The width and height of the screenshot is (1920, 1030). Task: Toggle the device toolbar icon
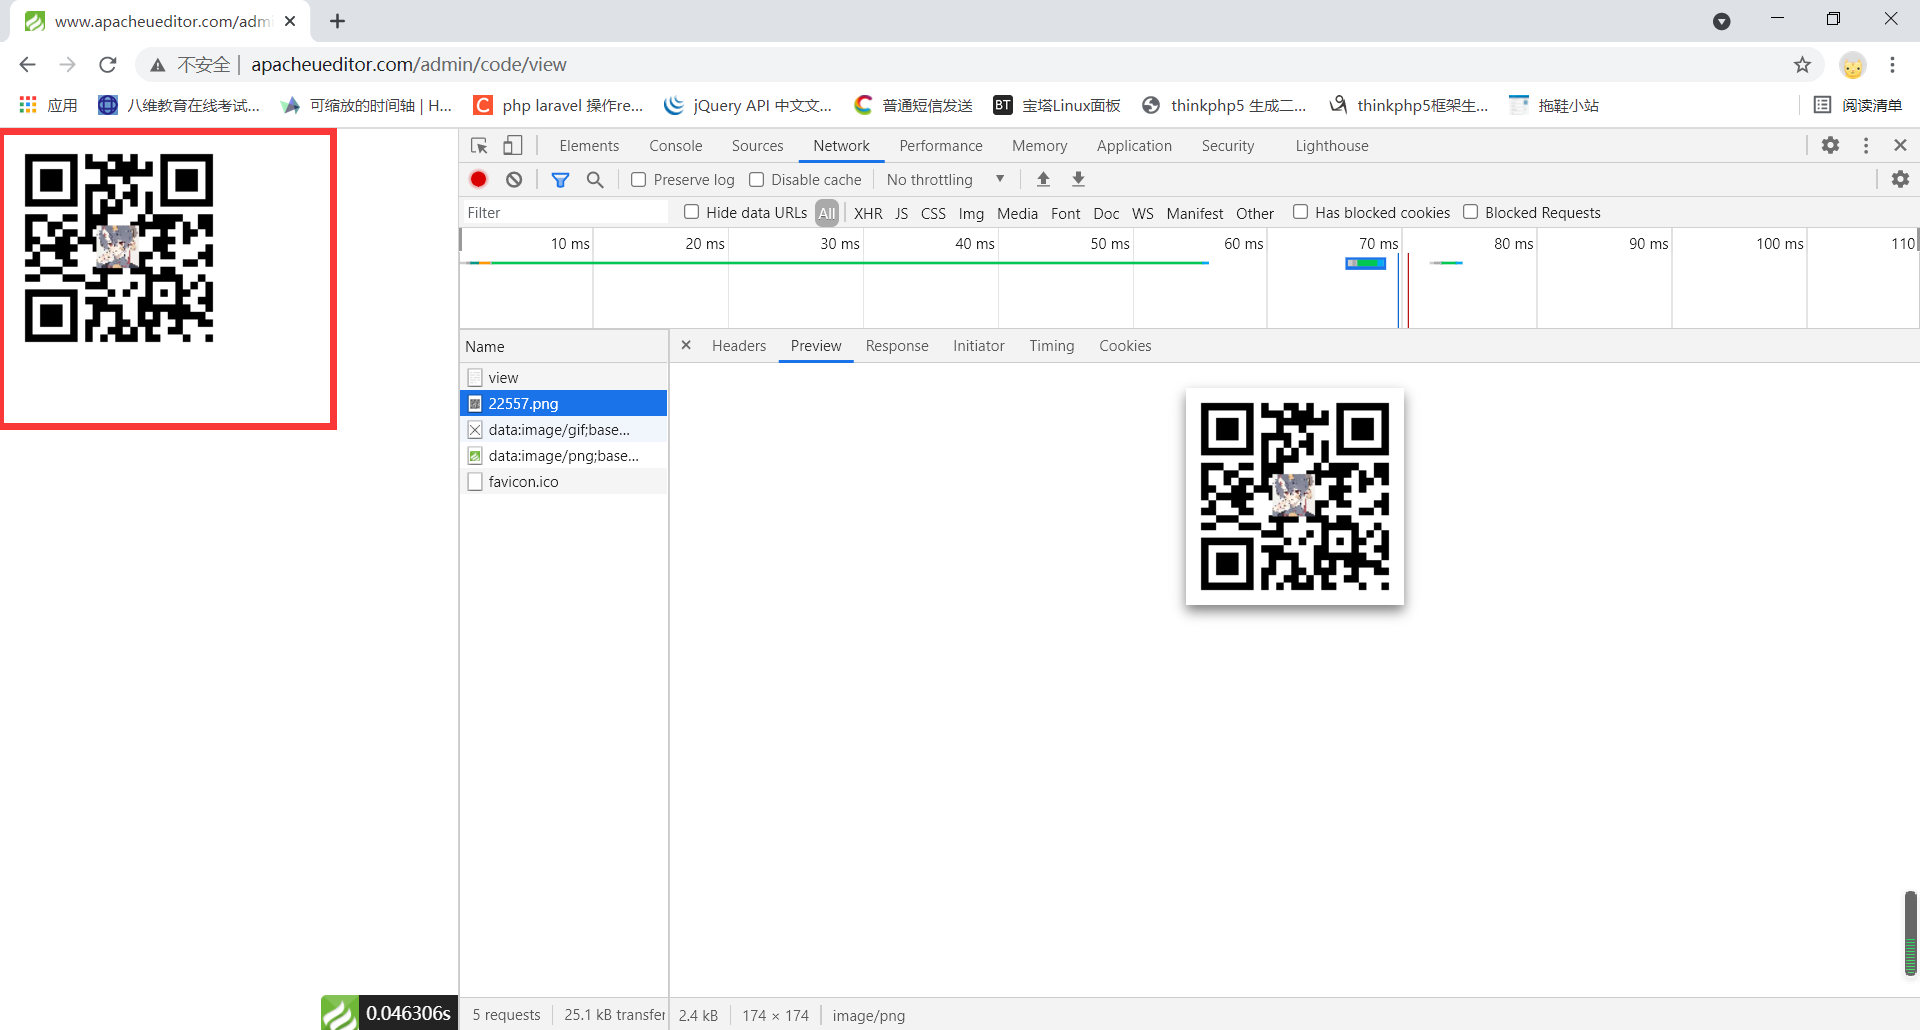point(513,146)
